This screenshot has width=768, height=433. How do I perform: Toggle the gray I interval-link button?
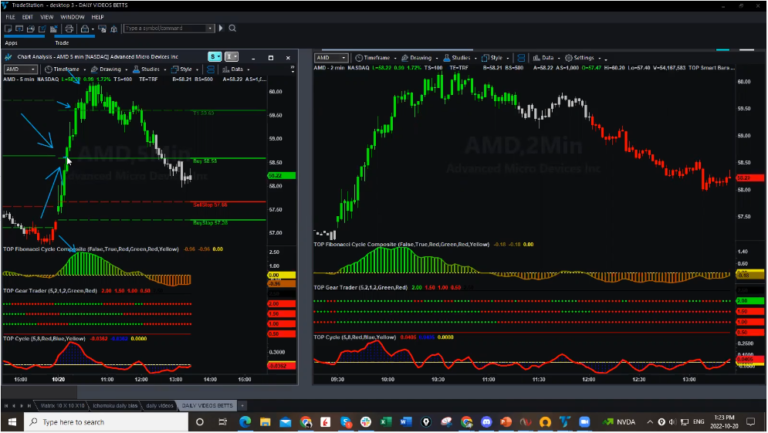click(x=232, y=57)
